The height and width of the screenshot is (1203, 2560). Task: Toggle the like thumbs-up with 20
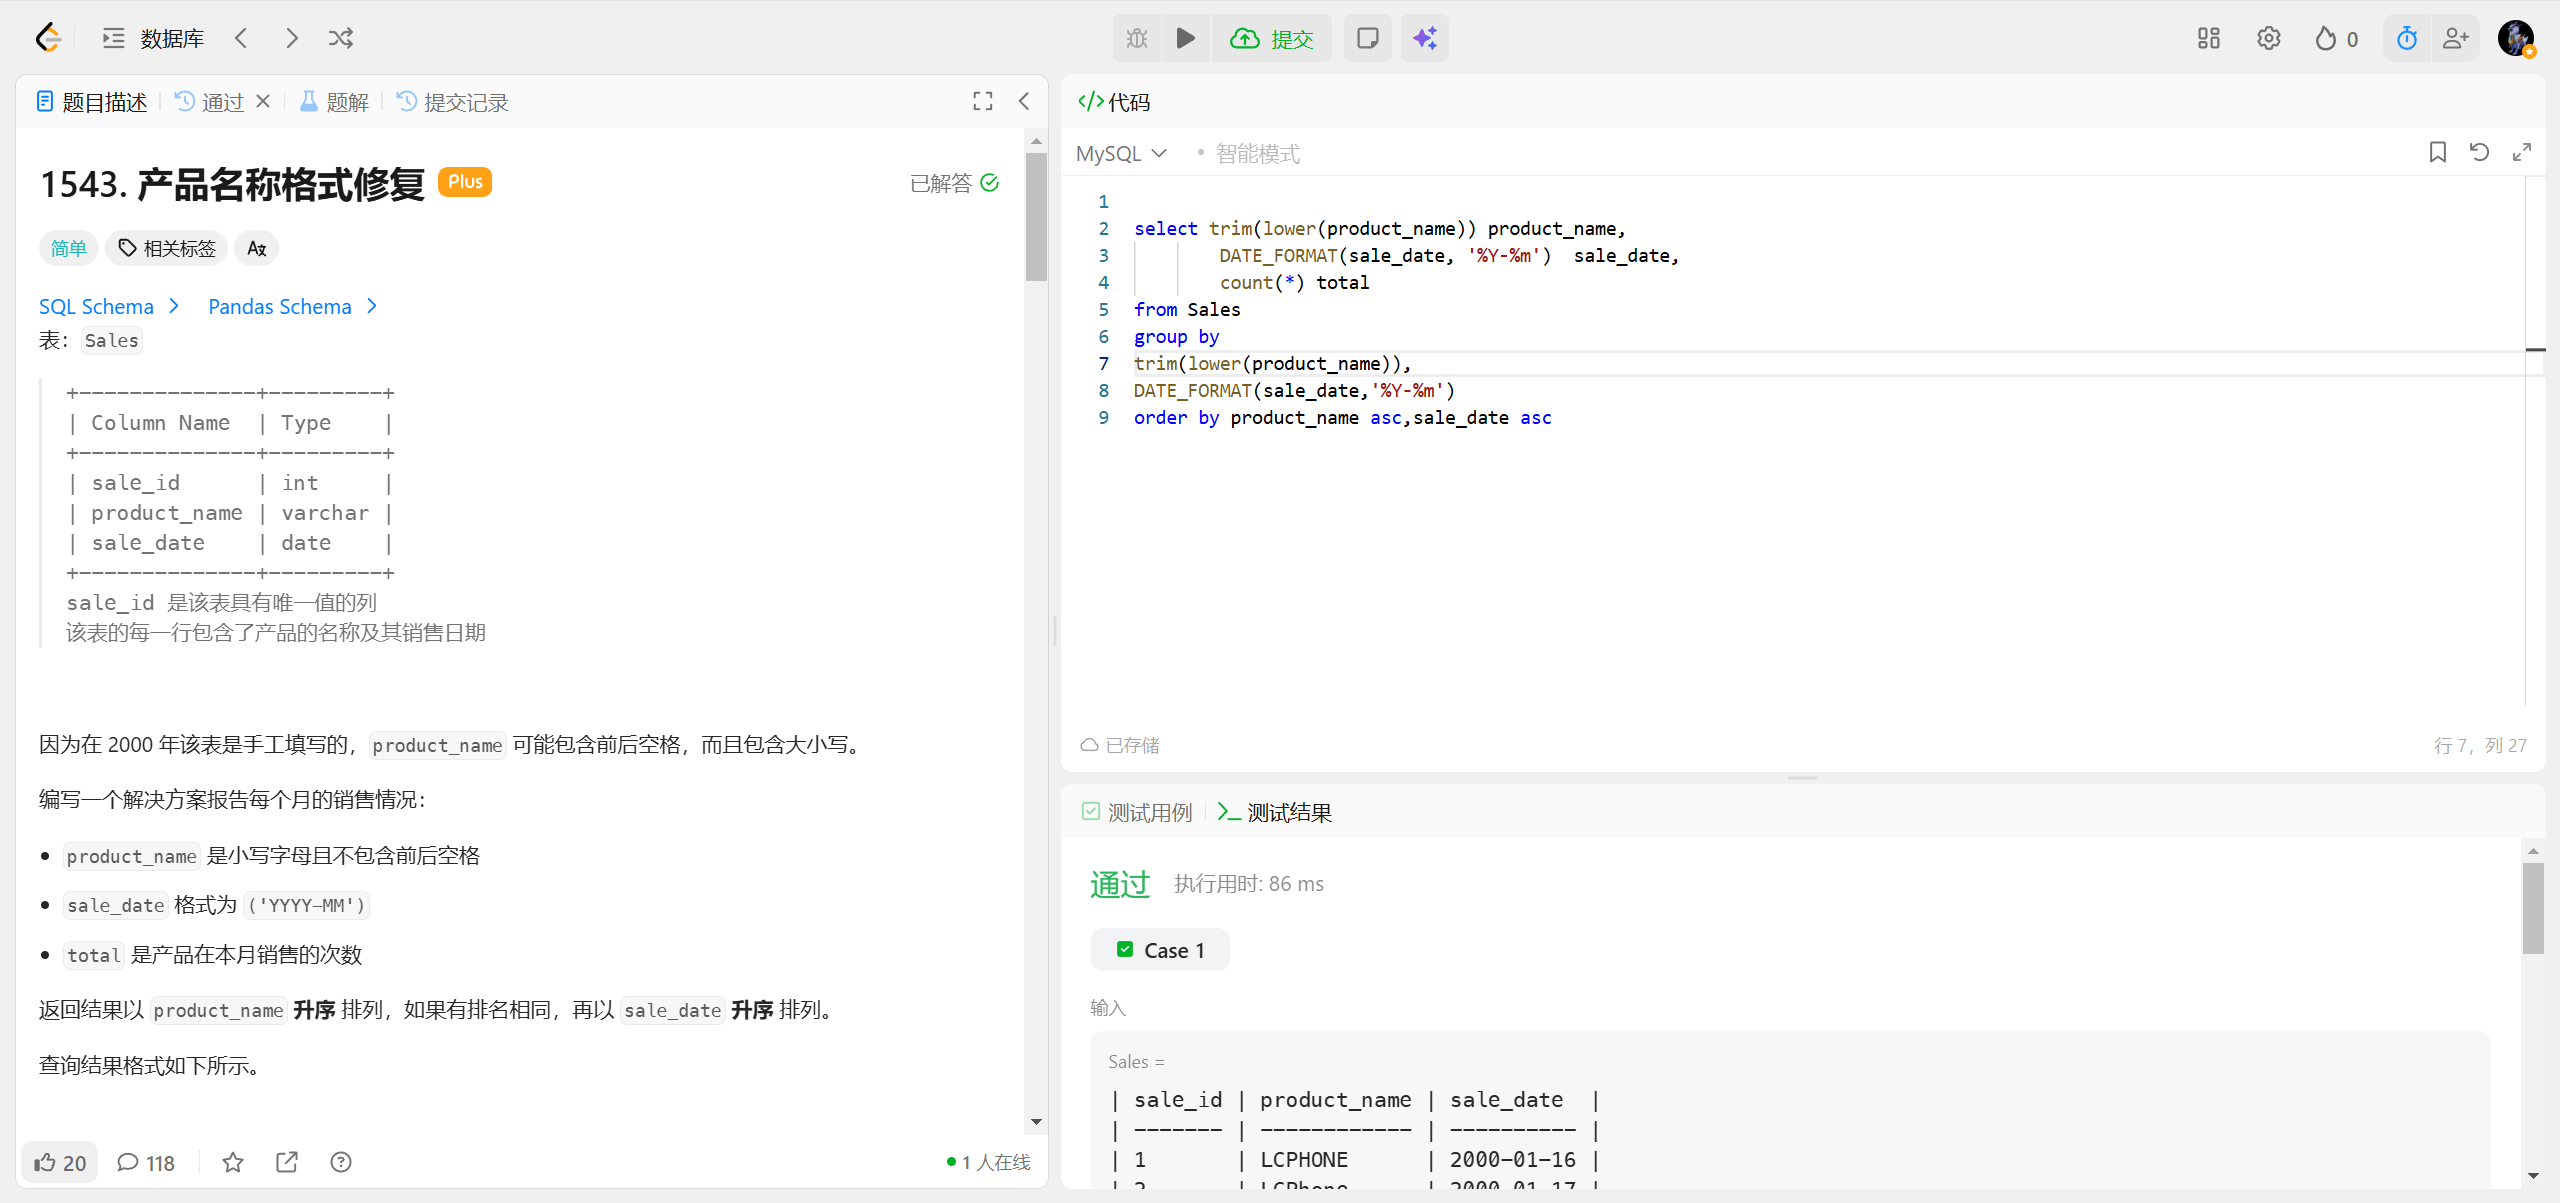60,1162
